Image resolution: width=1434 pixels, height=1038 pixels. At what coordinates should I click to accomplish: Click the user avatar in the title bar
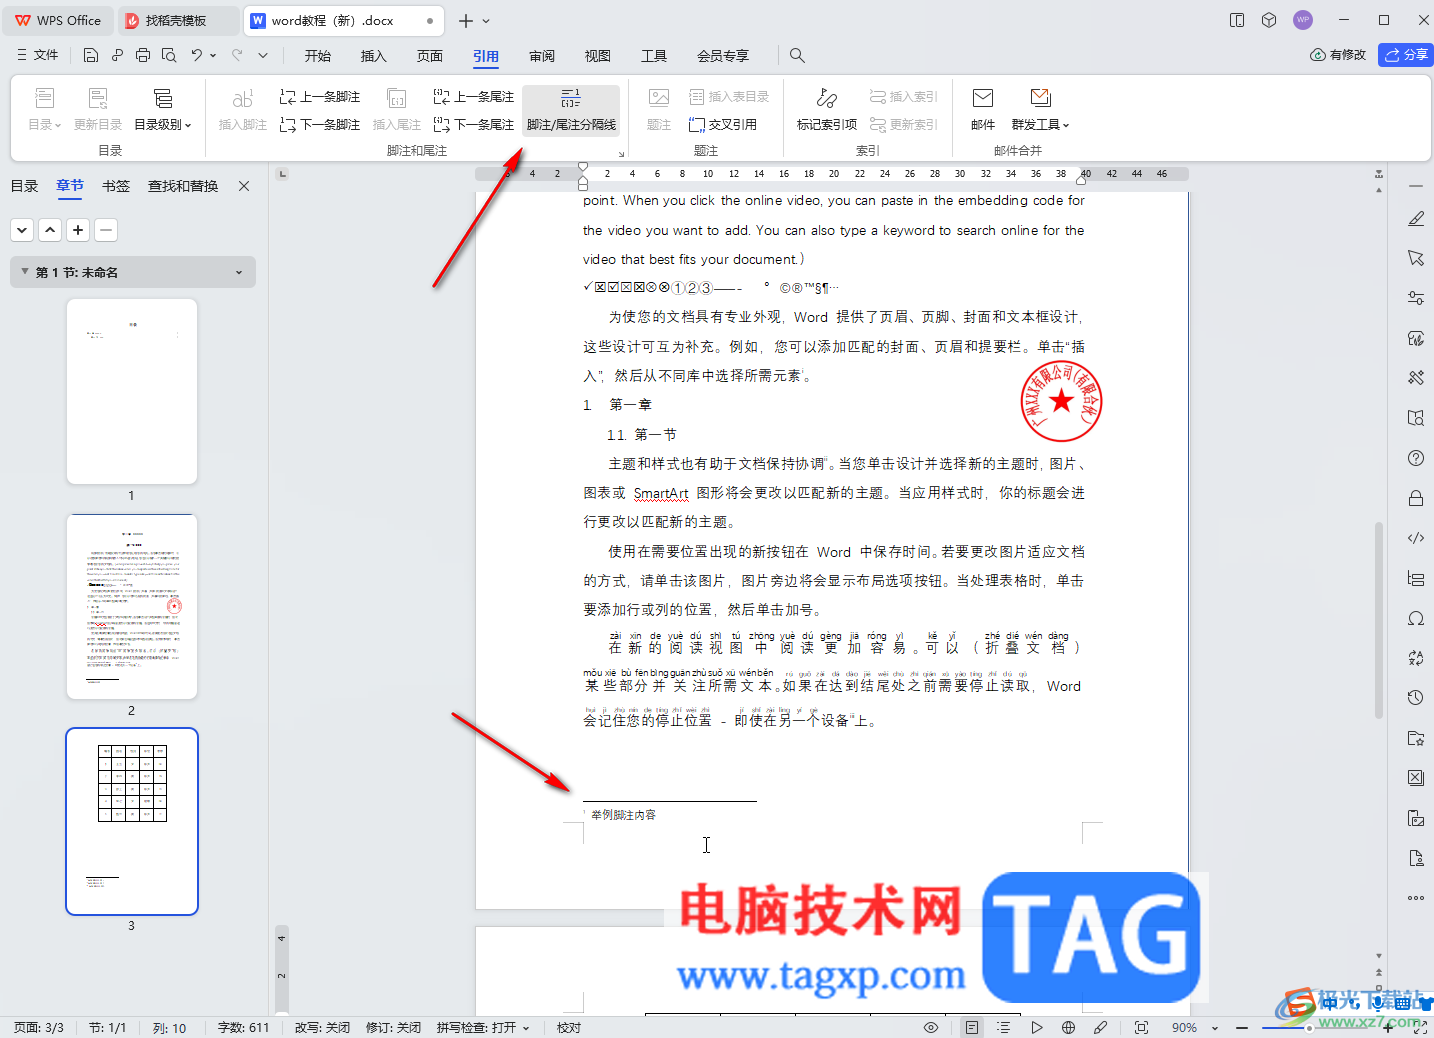[1302, 20]
